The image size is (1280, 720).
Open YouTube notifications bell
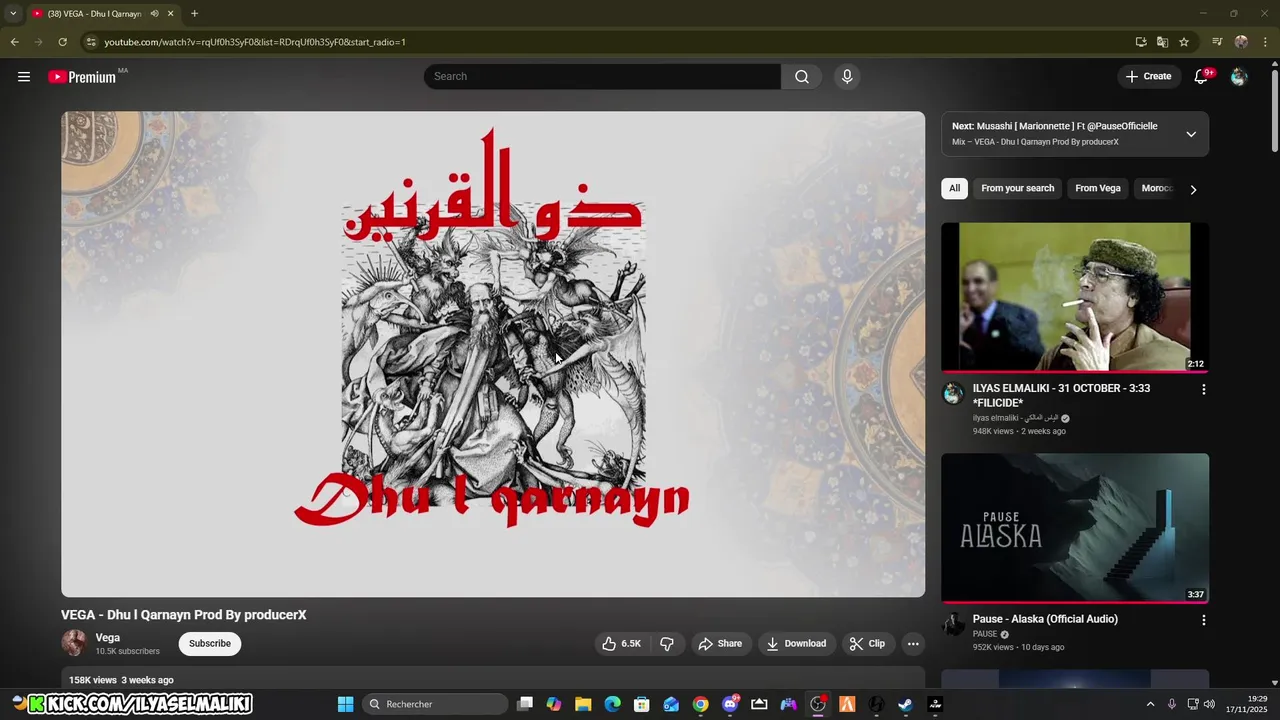point(1202,77)
